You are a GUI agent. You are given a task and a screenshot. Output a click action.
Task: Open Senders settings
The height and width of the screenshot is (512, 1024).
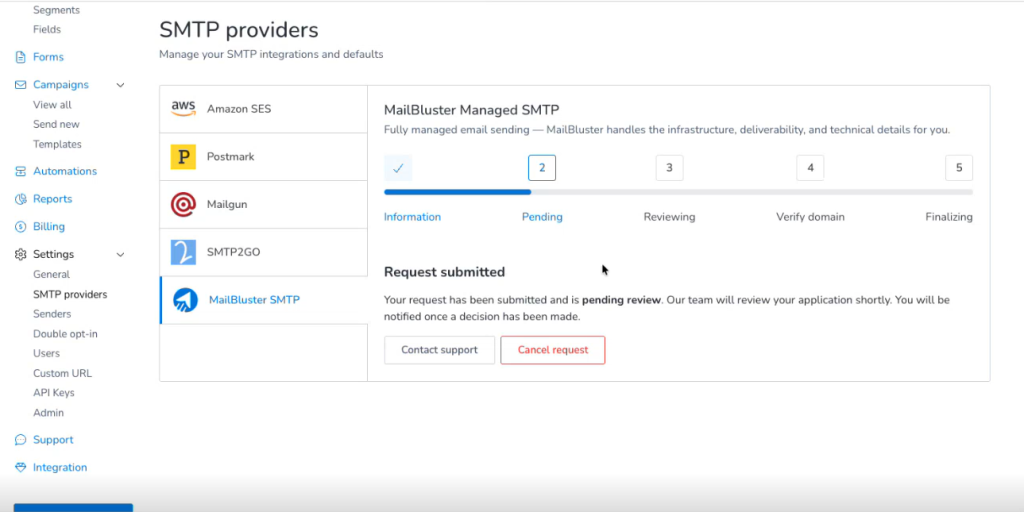[52, 314]
